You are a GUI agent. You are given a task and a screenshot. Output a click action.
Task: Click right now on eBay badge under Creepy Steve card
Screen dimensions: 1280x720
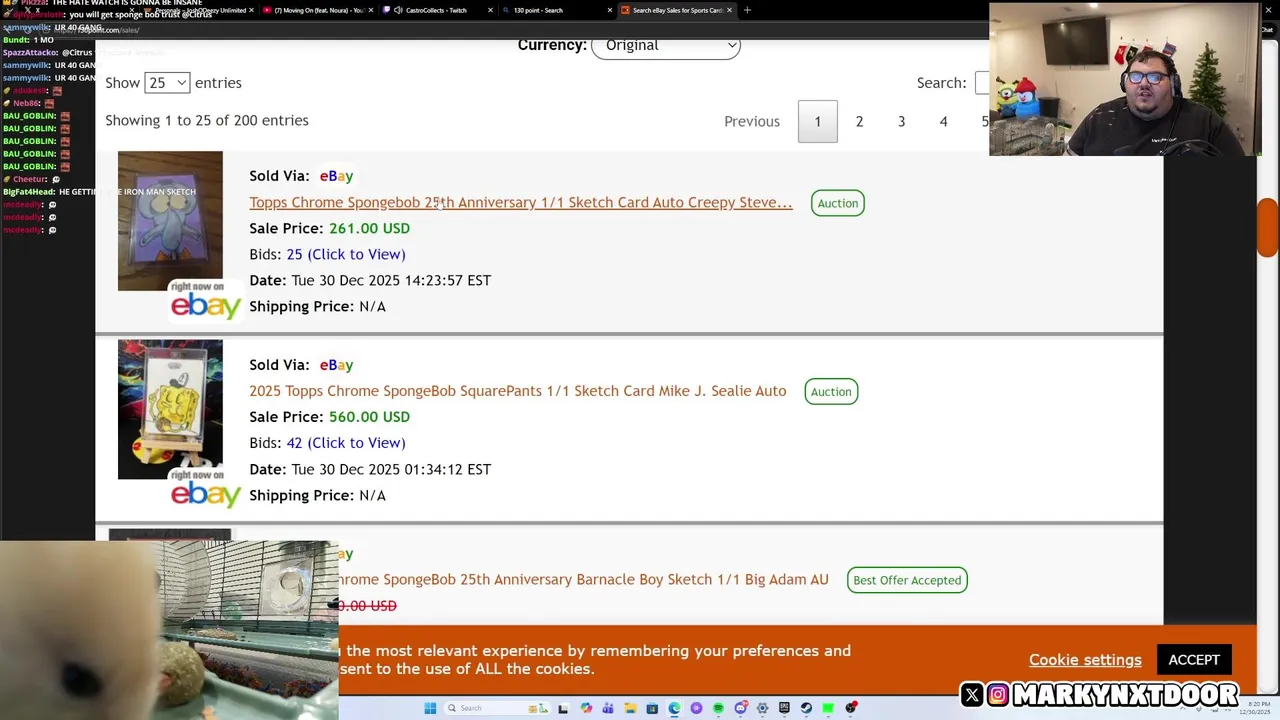(205, 300)
